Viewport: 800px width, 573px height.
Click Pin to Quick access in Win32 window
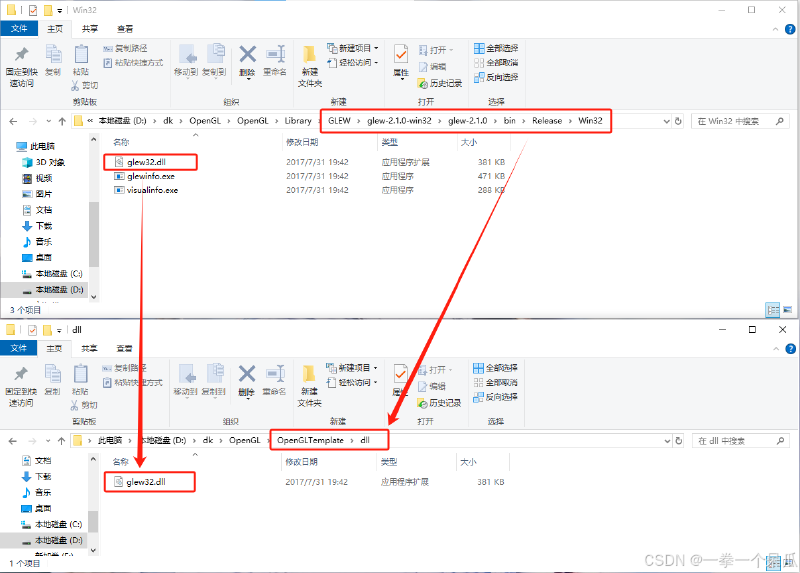point(21,67)
